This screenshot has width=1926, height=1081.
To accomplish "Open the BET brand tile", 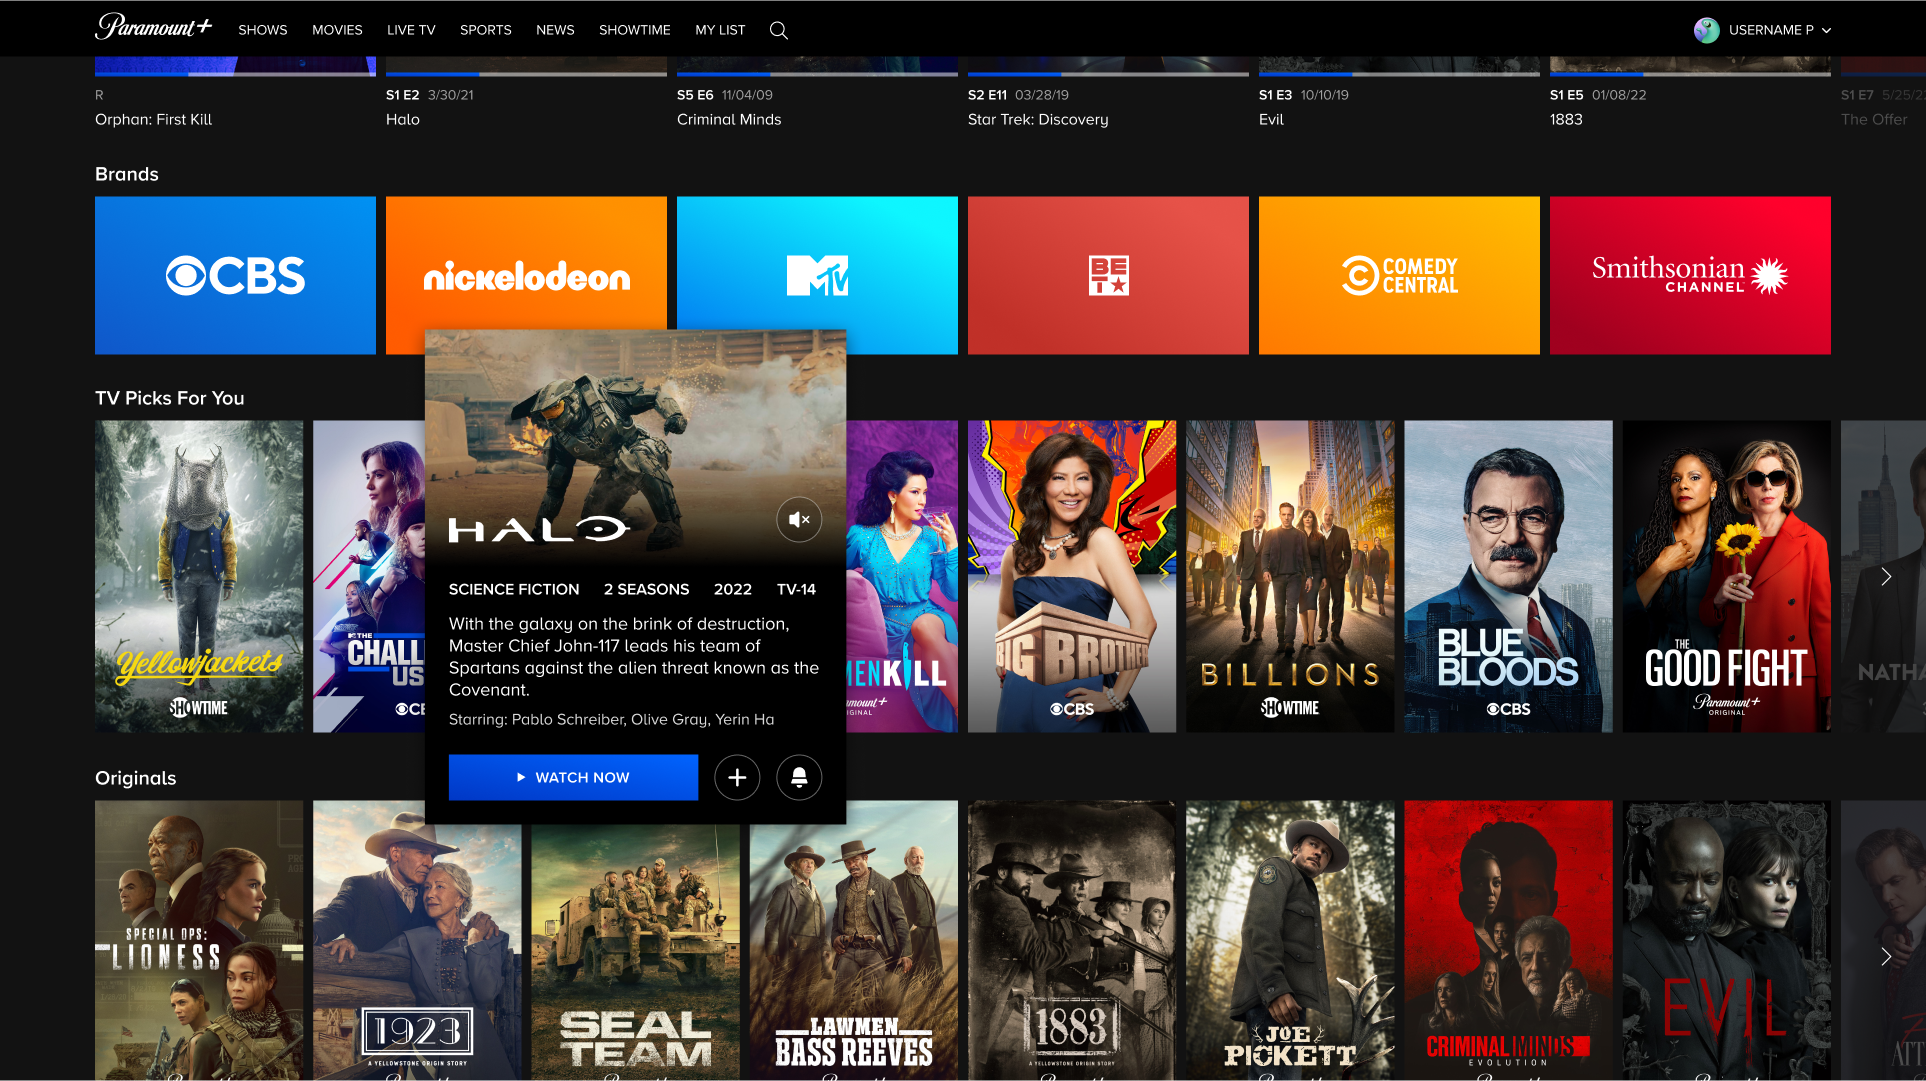I will click(1108, 275).
